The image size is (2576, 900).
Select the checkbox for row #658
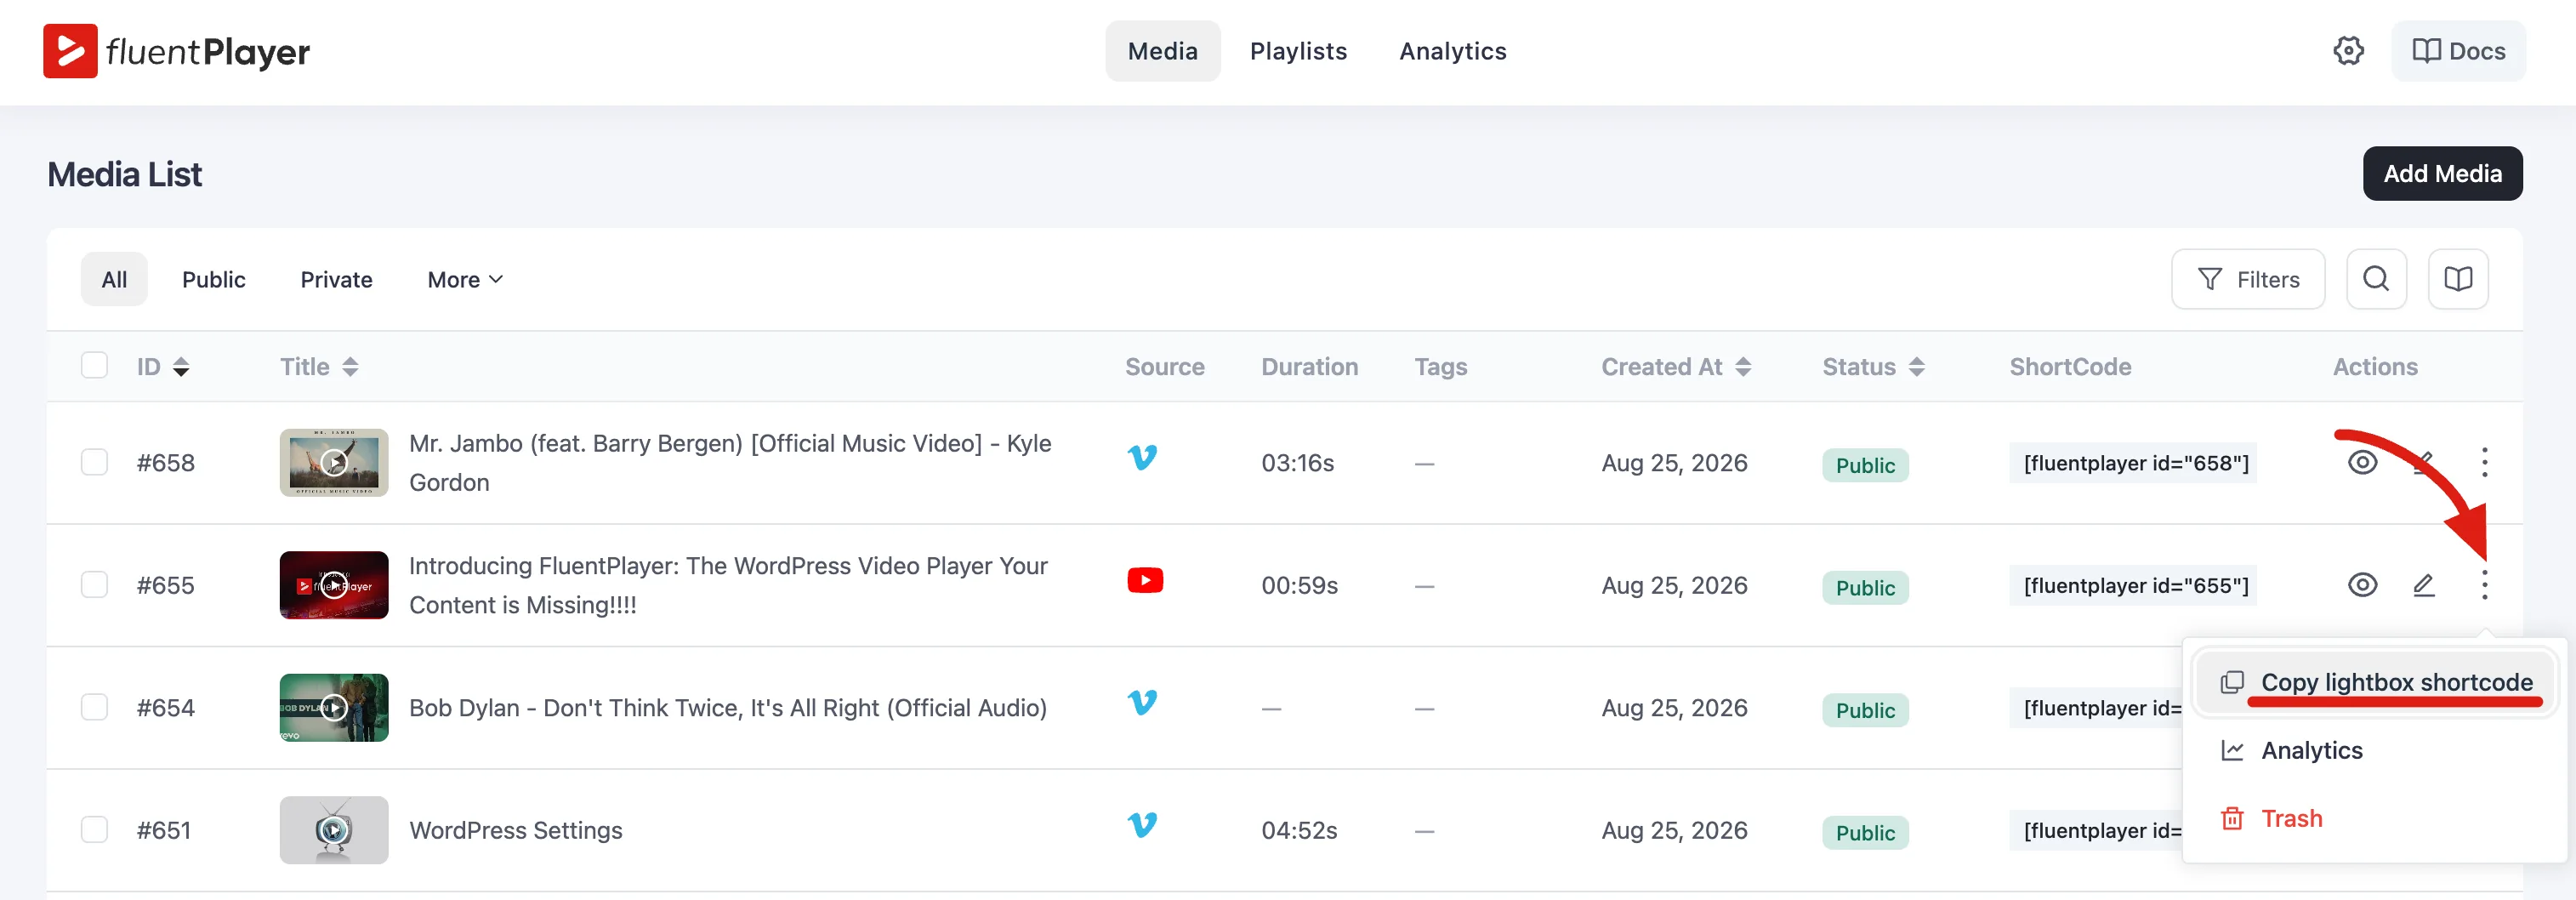point(94,462)
